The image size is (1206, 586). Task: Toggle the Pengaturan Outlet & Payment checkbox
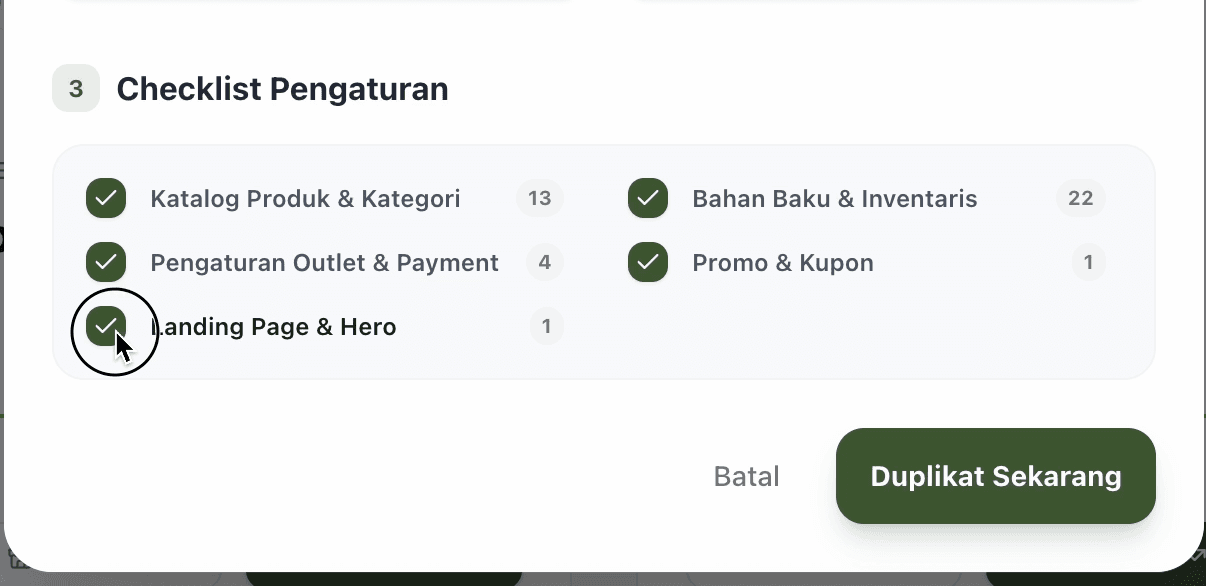coord(106,262)
